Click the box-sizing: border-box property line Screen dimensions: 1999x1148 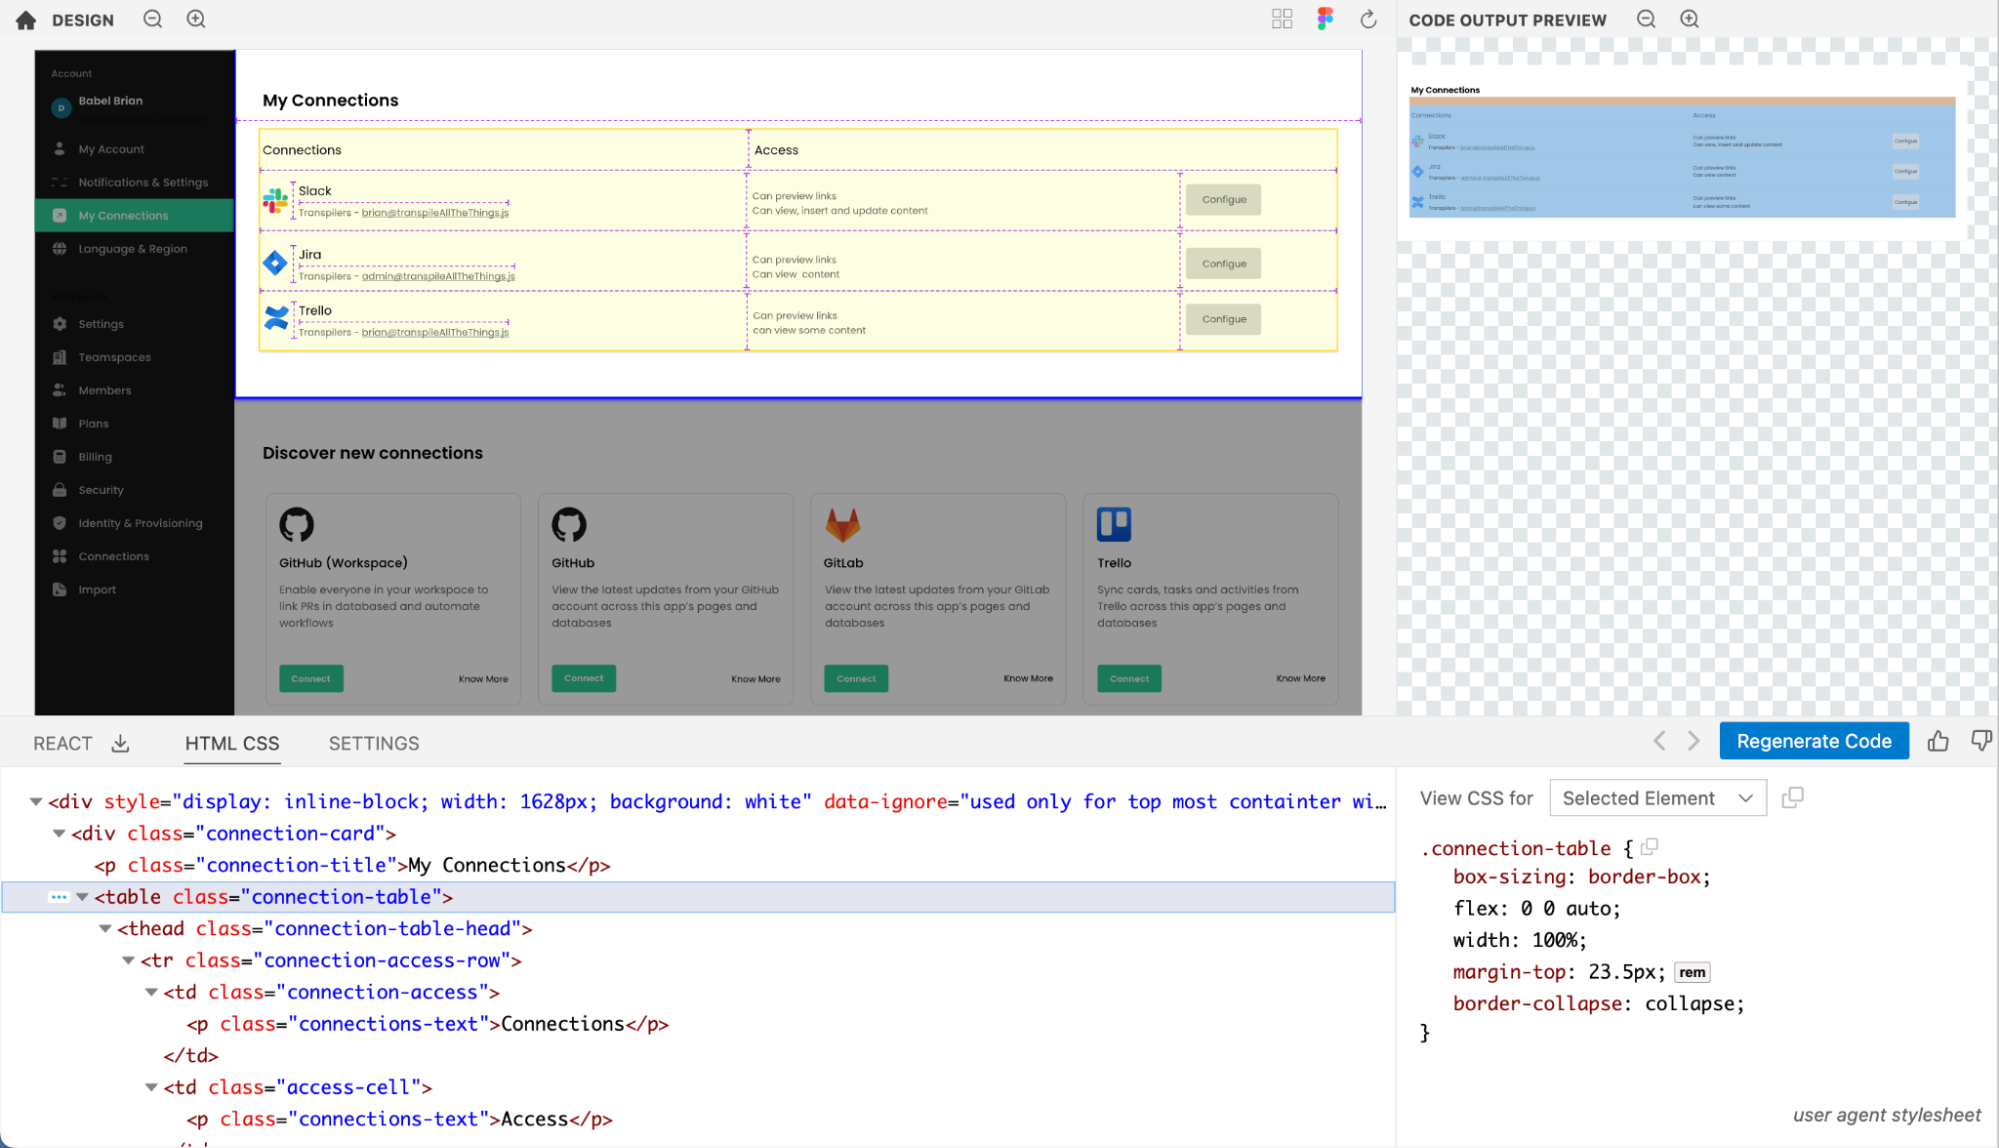(x=1581, y=877)
